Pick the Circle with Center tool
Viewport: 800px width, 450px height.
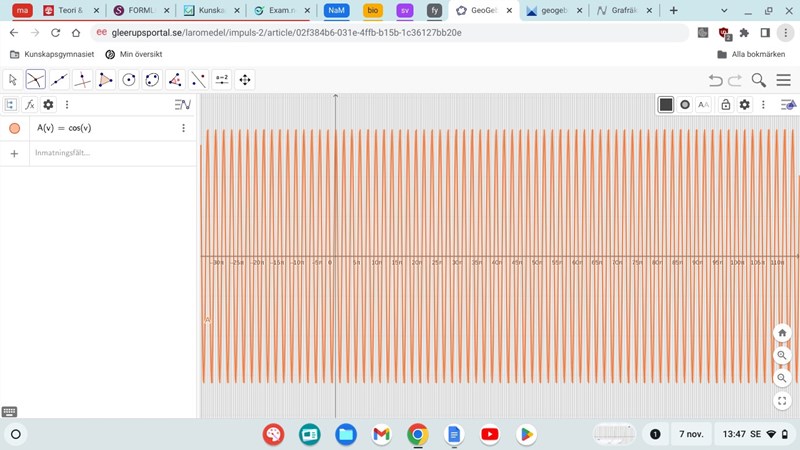[129, 80]
